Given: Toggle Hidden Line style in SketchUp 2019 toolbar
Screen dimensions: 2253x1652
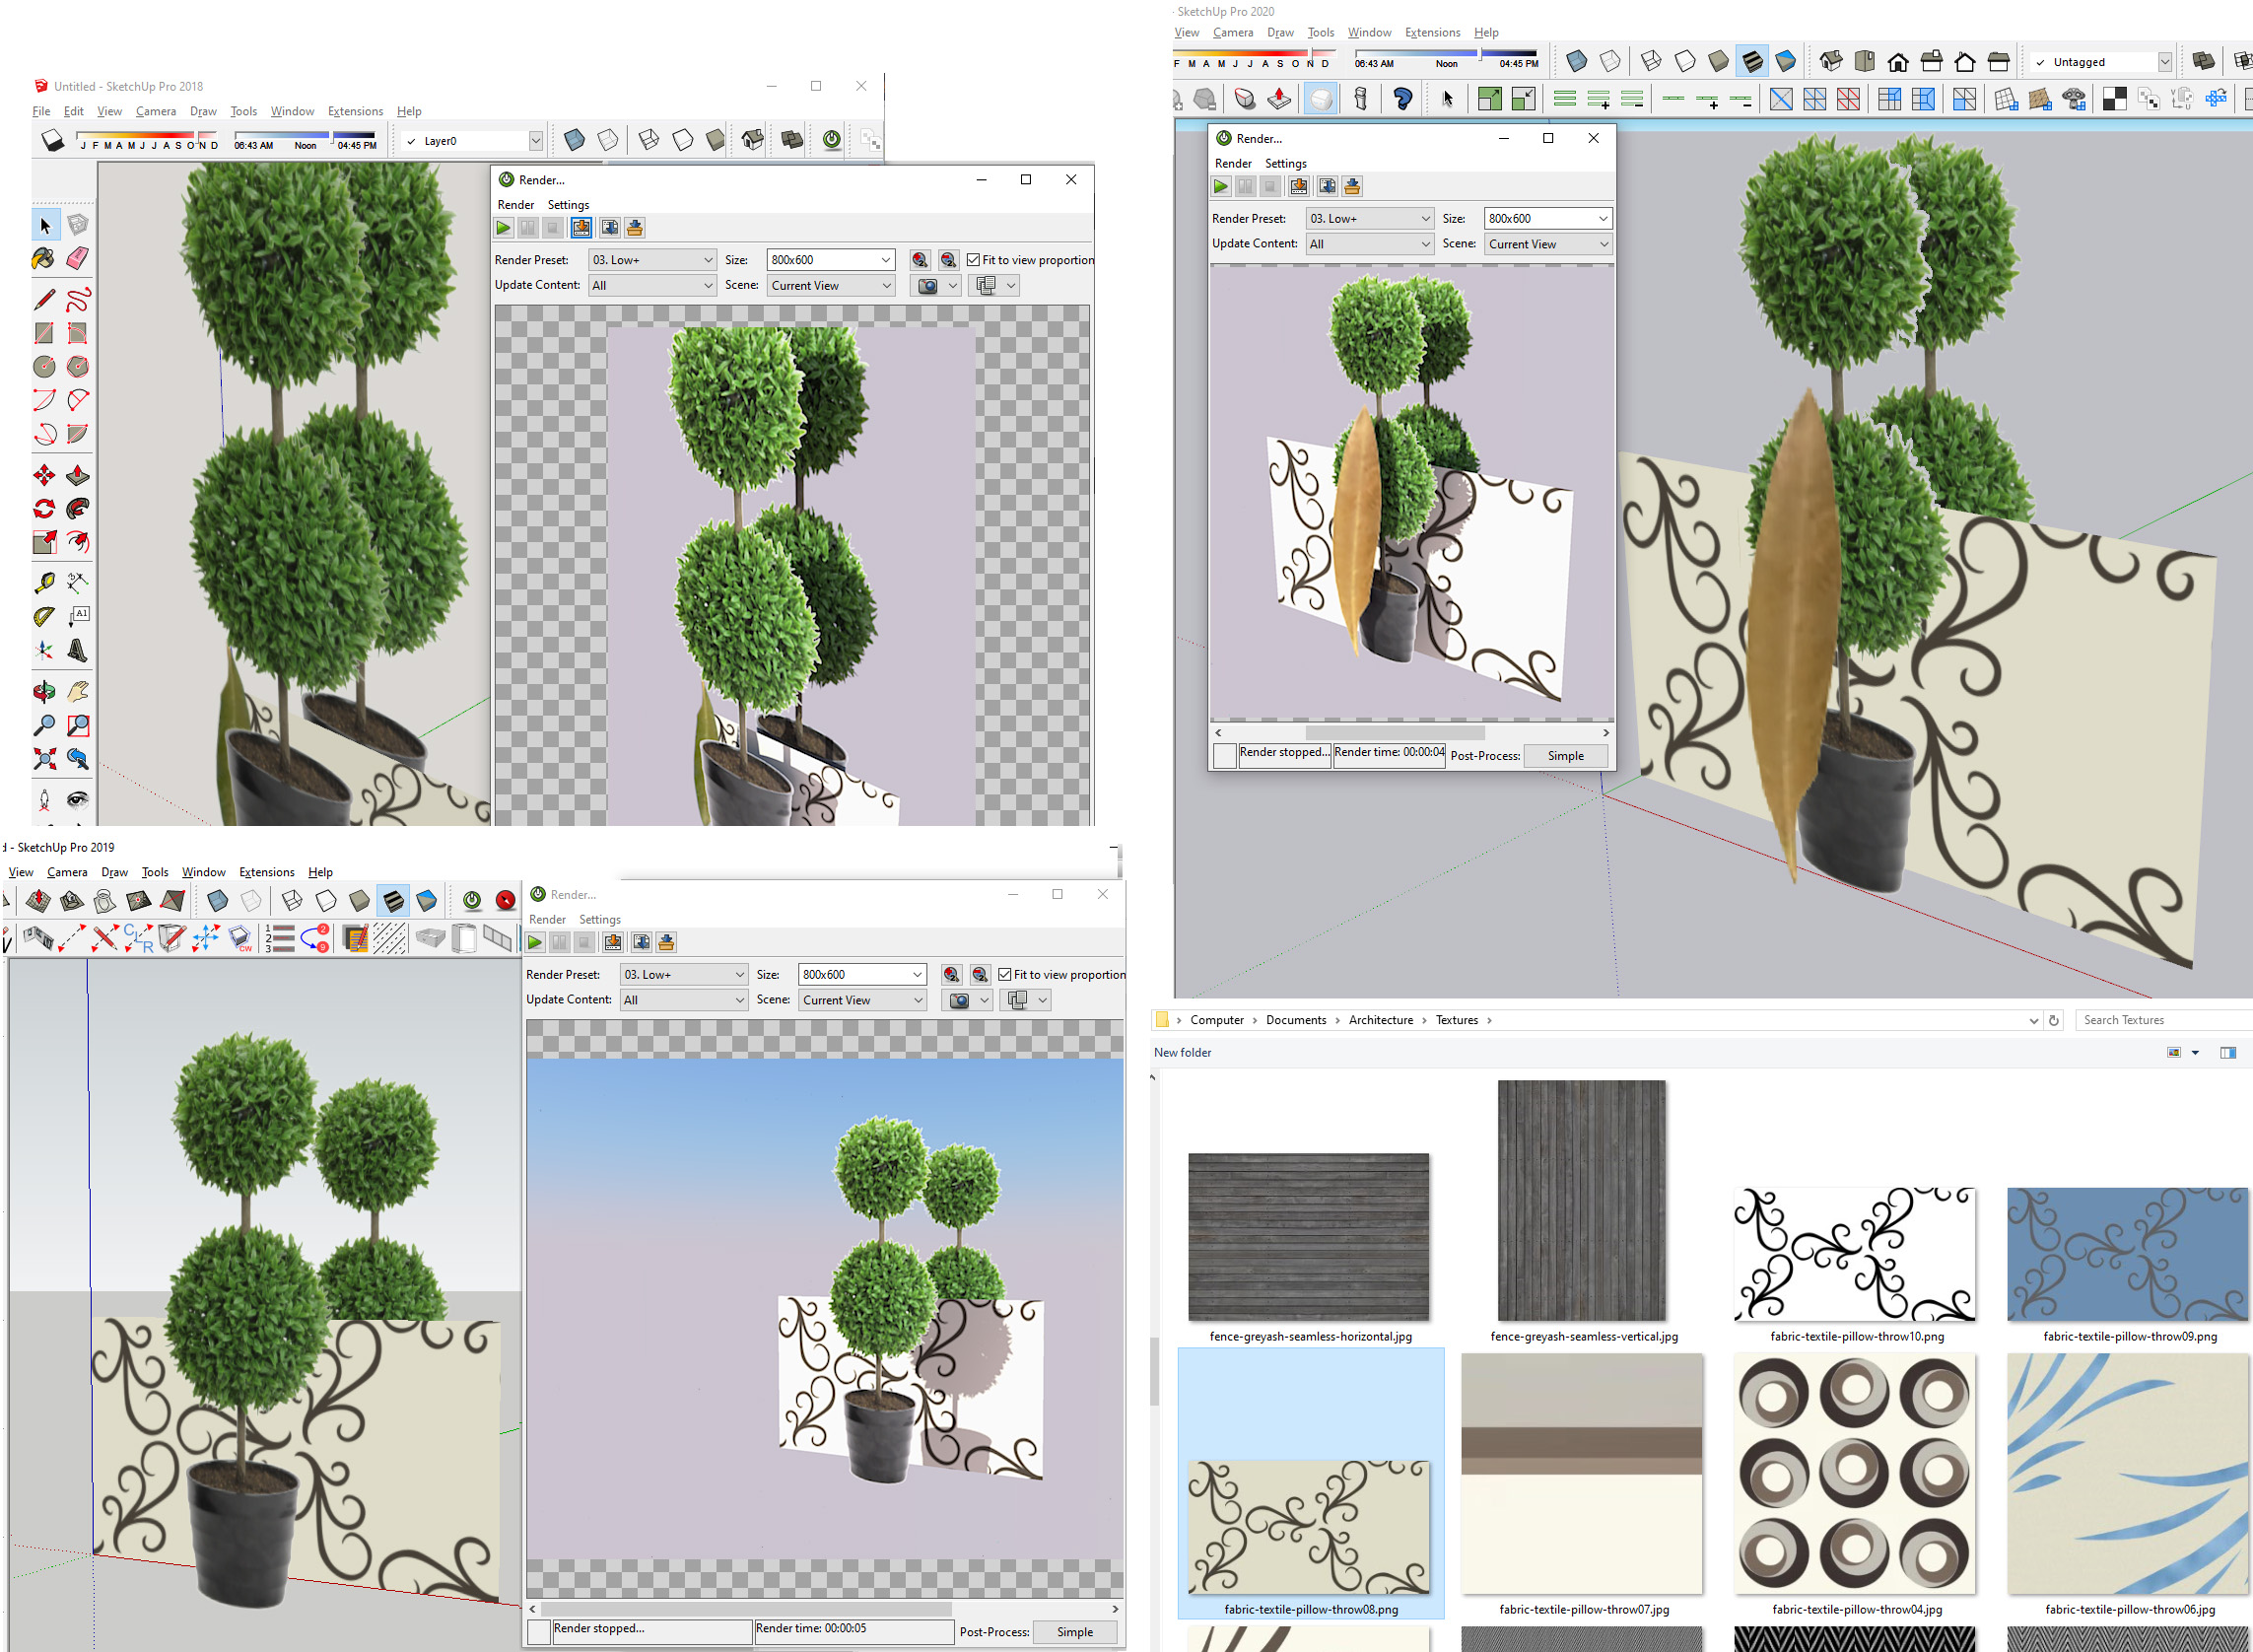Looking at the screenshot, I should point(326,901).
